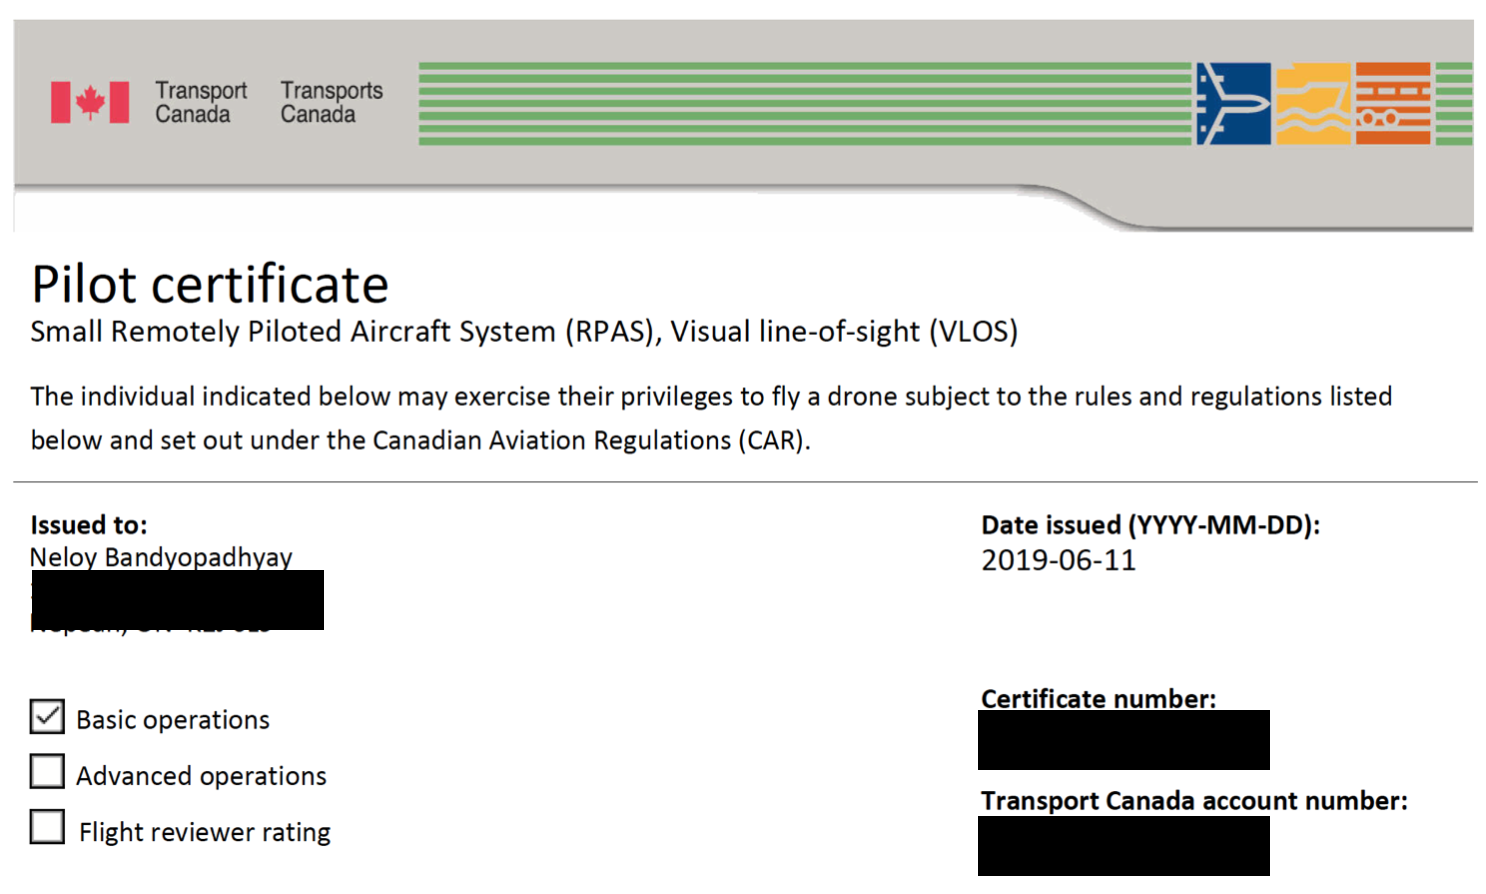
Task: Click the green striped banner graphic
Action: click(x=800, y=103)
